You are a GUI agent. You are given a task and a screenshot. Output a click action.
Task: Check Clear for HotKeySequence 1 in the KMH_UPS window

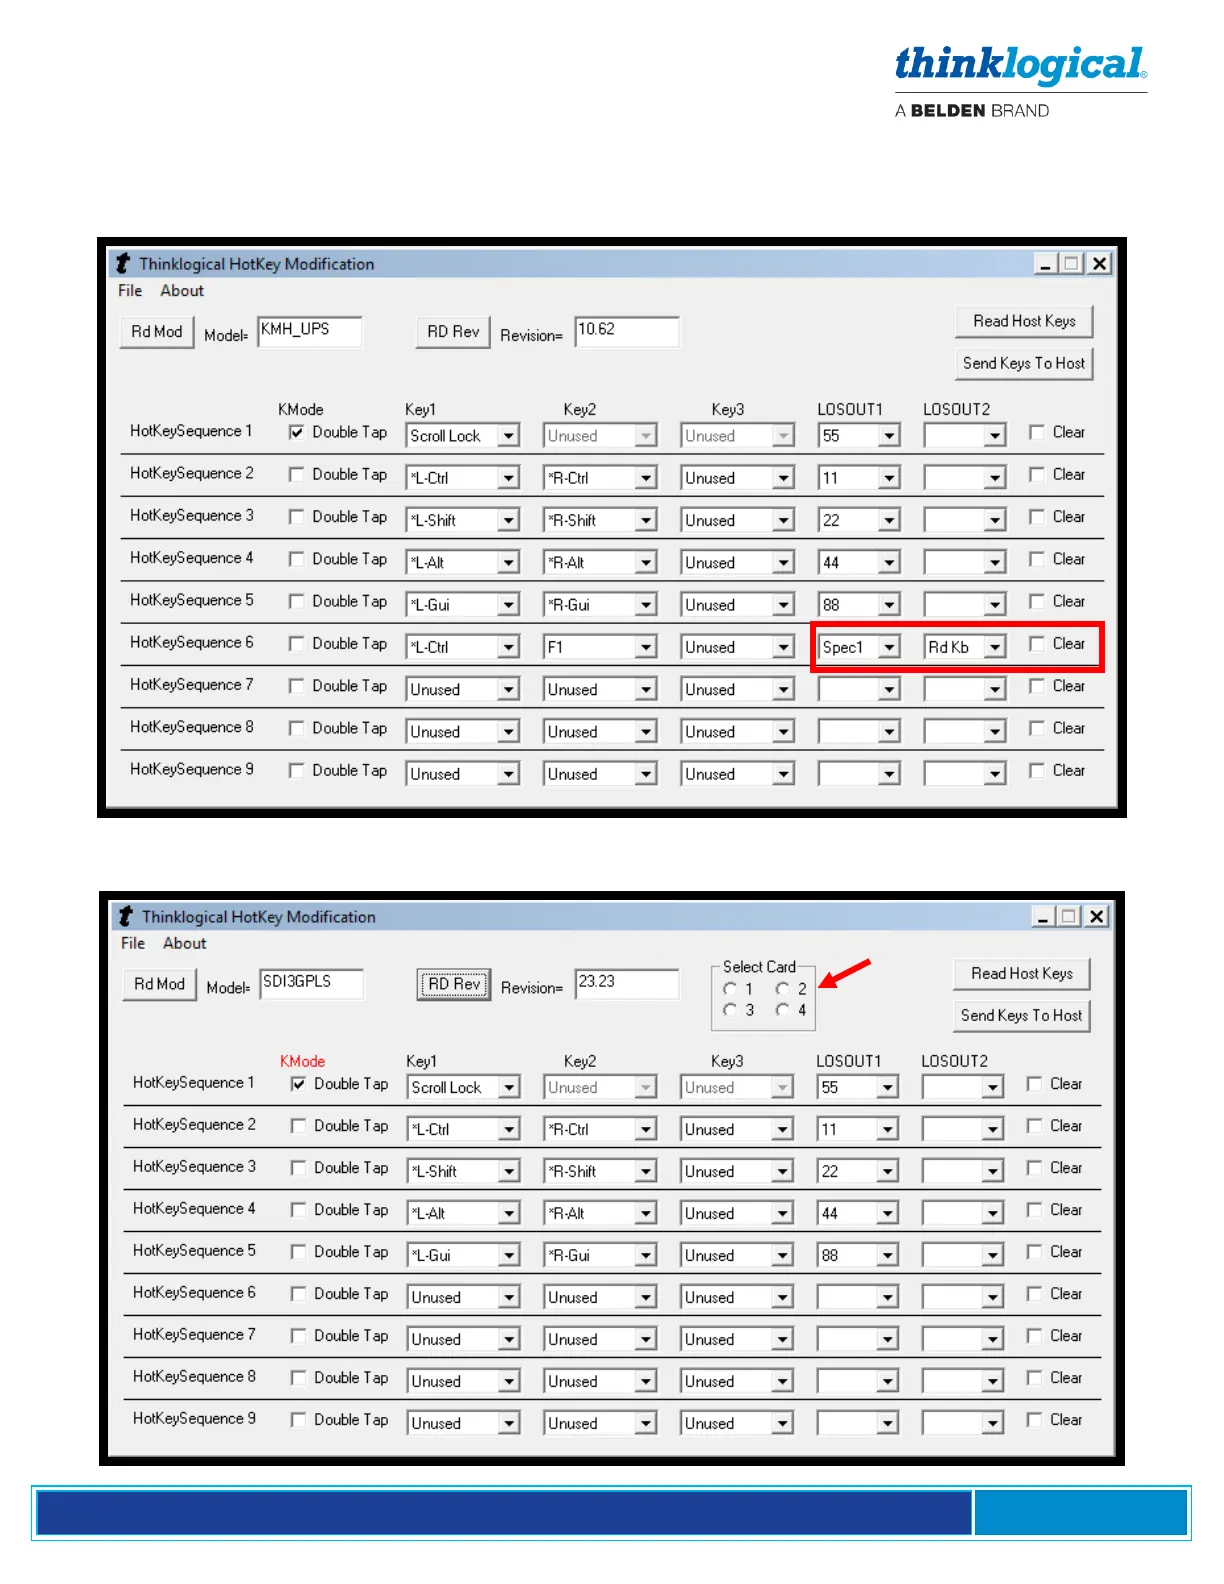coord(1037,432)
